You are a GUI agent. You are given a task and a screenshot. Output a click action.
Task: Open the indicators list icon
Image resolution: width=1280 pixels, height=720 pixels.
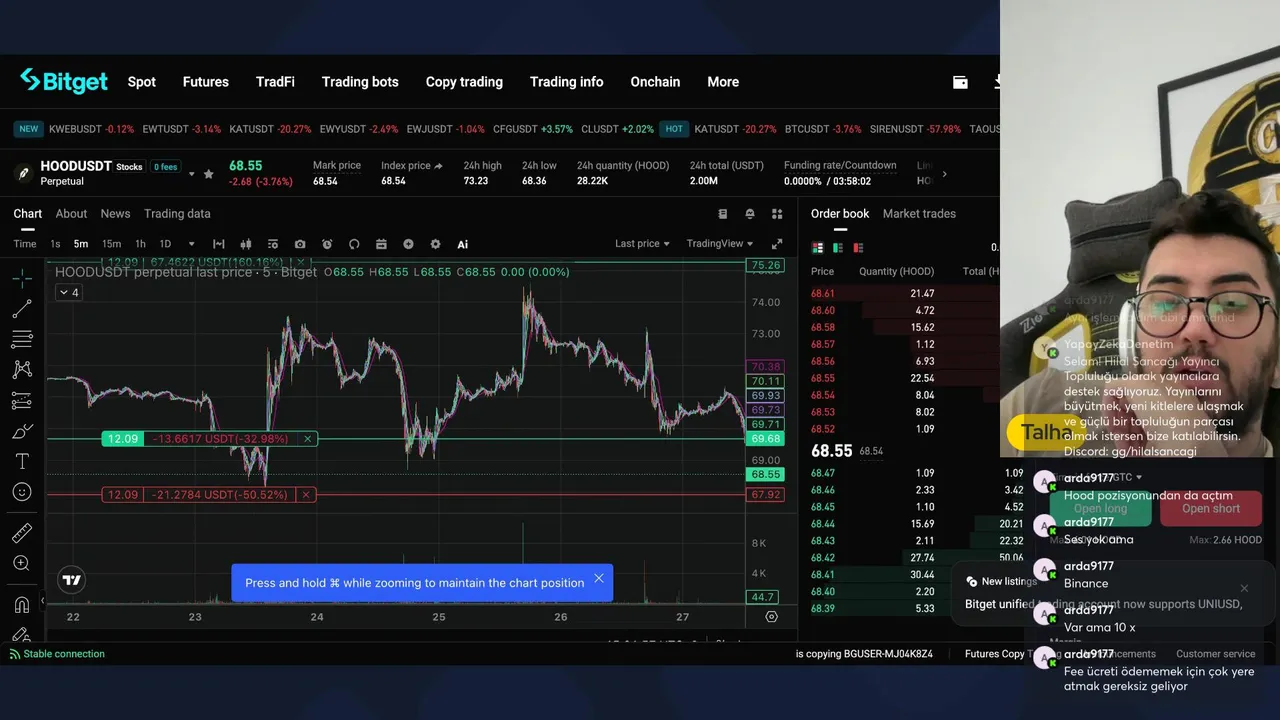coord(273,244)
